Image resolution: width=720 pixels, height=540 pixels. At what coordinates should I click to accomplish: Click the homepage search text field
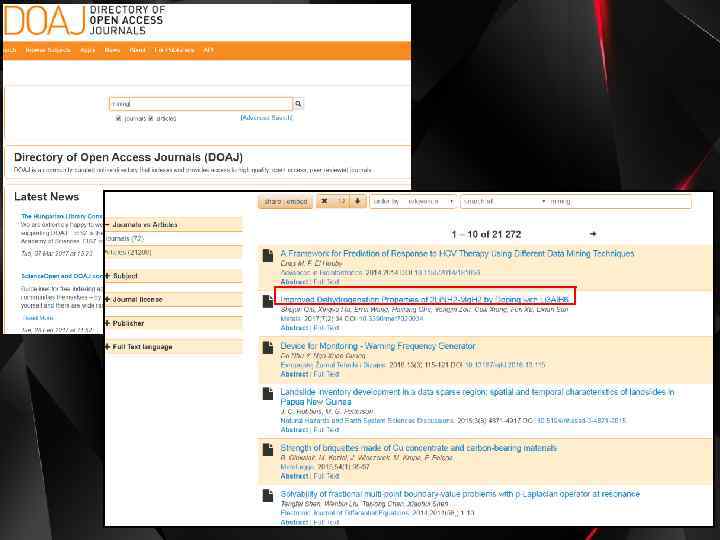[201, 104]
